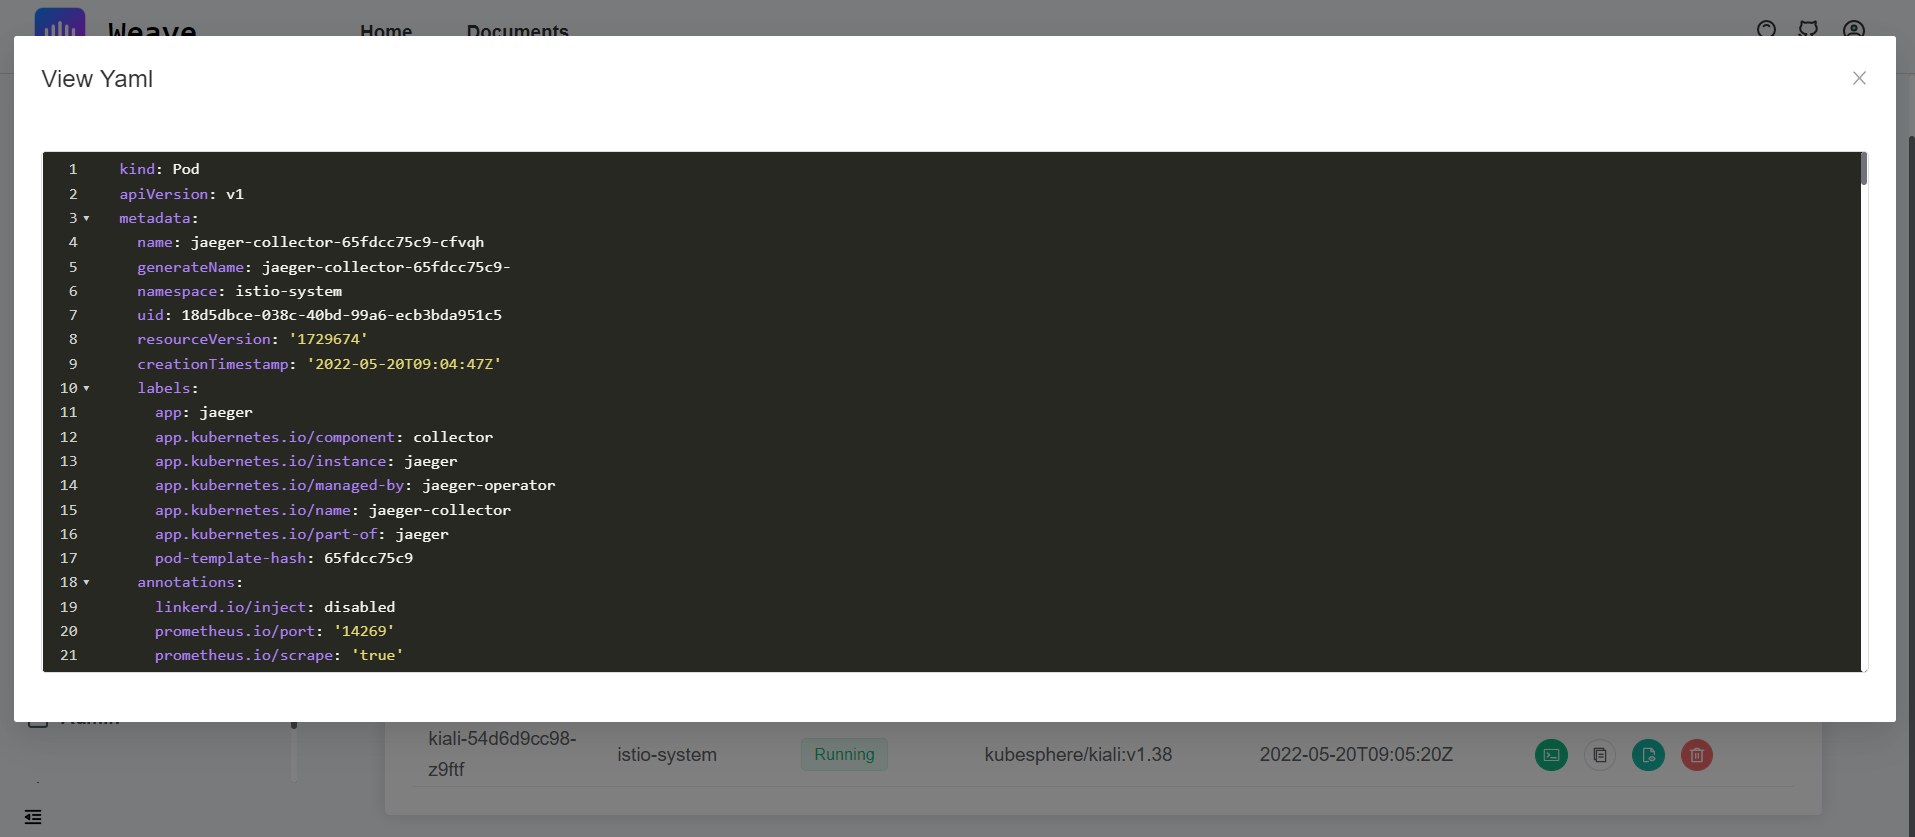Close the View Yaml dialog
Image resolution: width=1915 pixels, height=837 pixels.
point(1859,78)
